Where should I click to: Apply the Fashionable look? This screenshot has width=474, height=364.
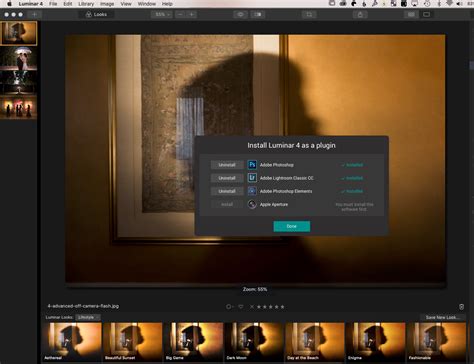436,342
